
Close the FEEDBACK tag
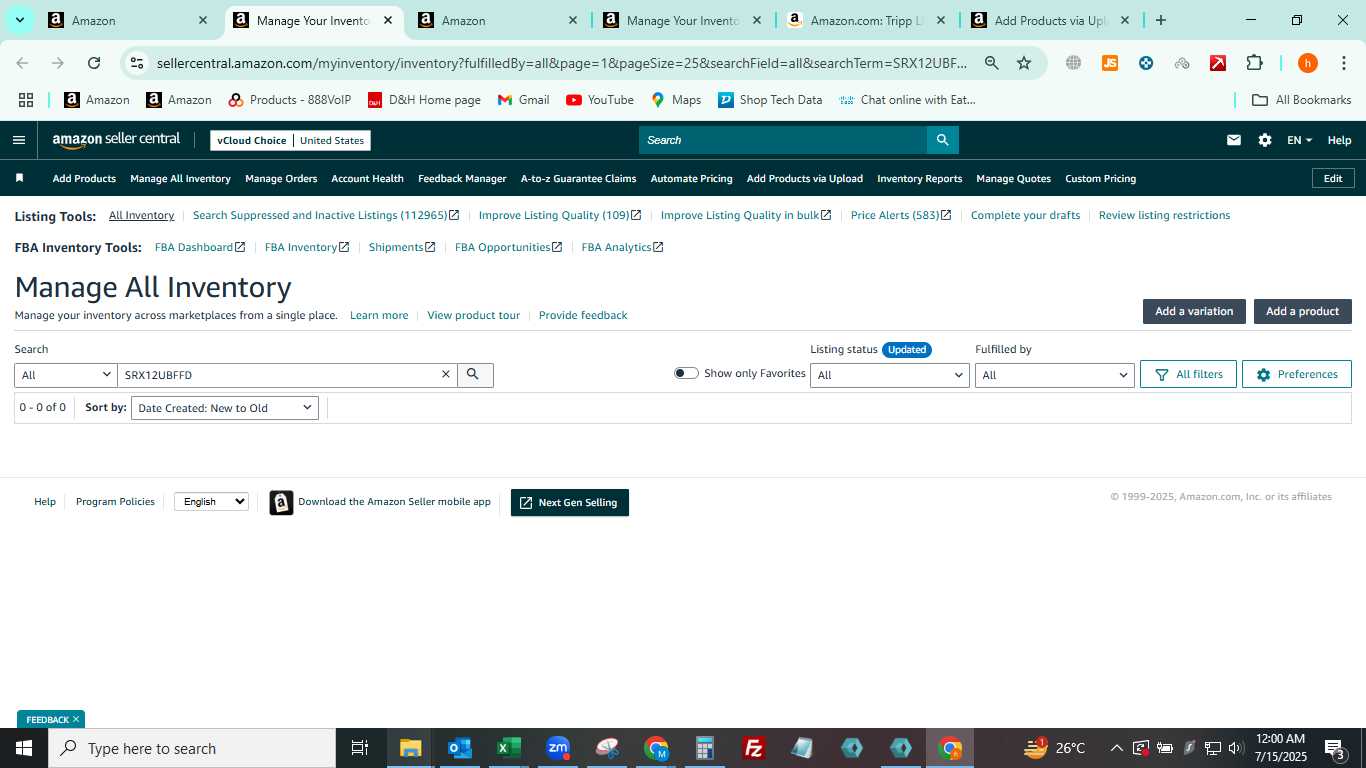coord(75,719)
